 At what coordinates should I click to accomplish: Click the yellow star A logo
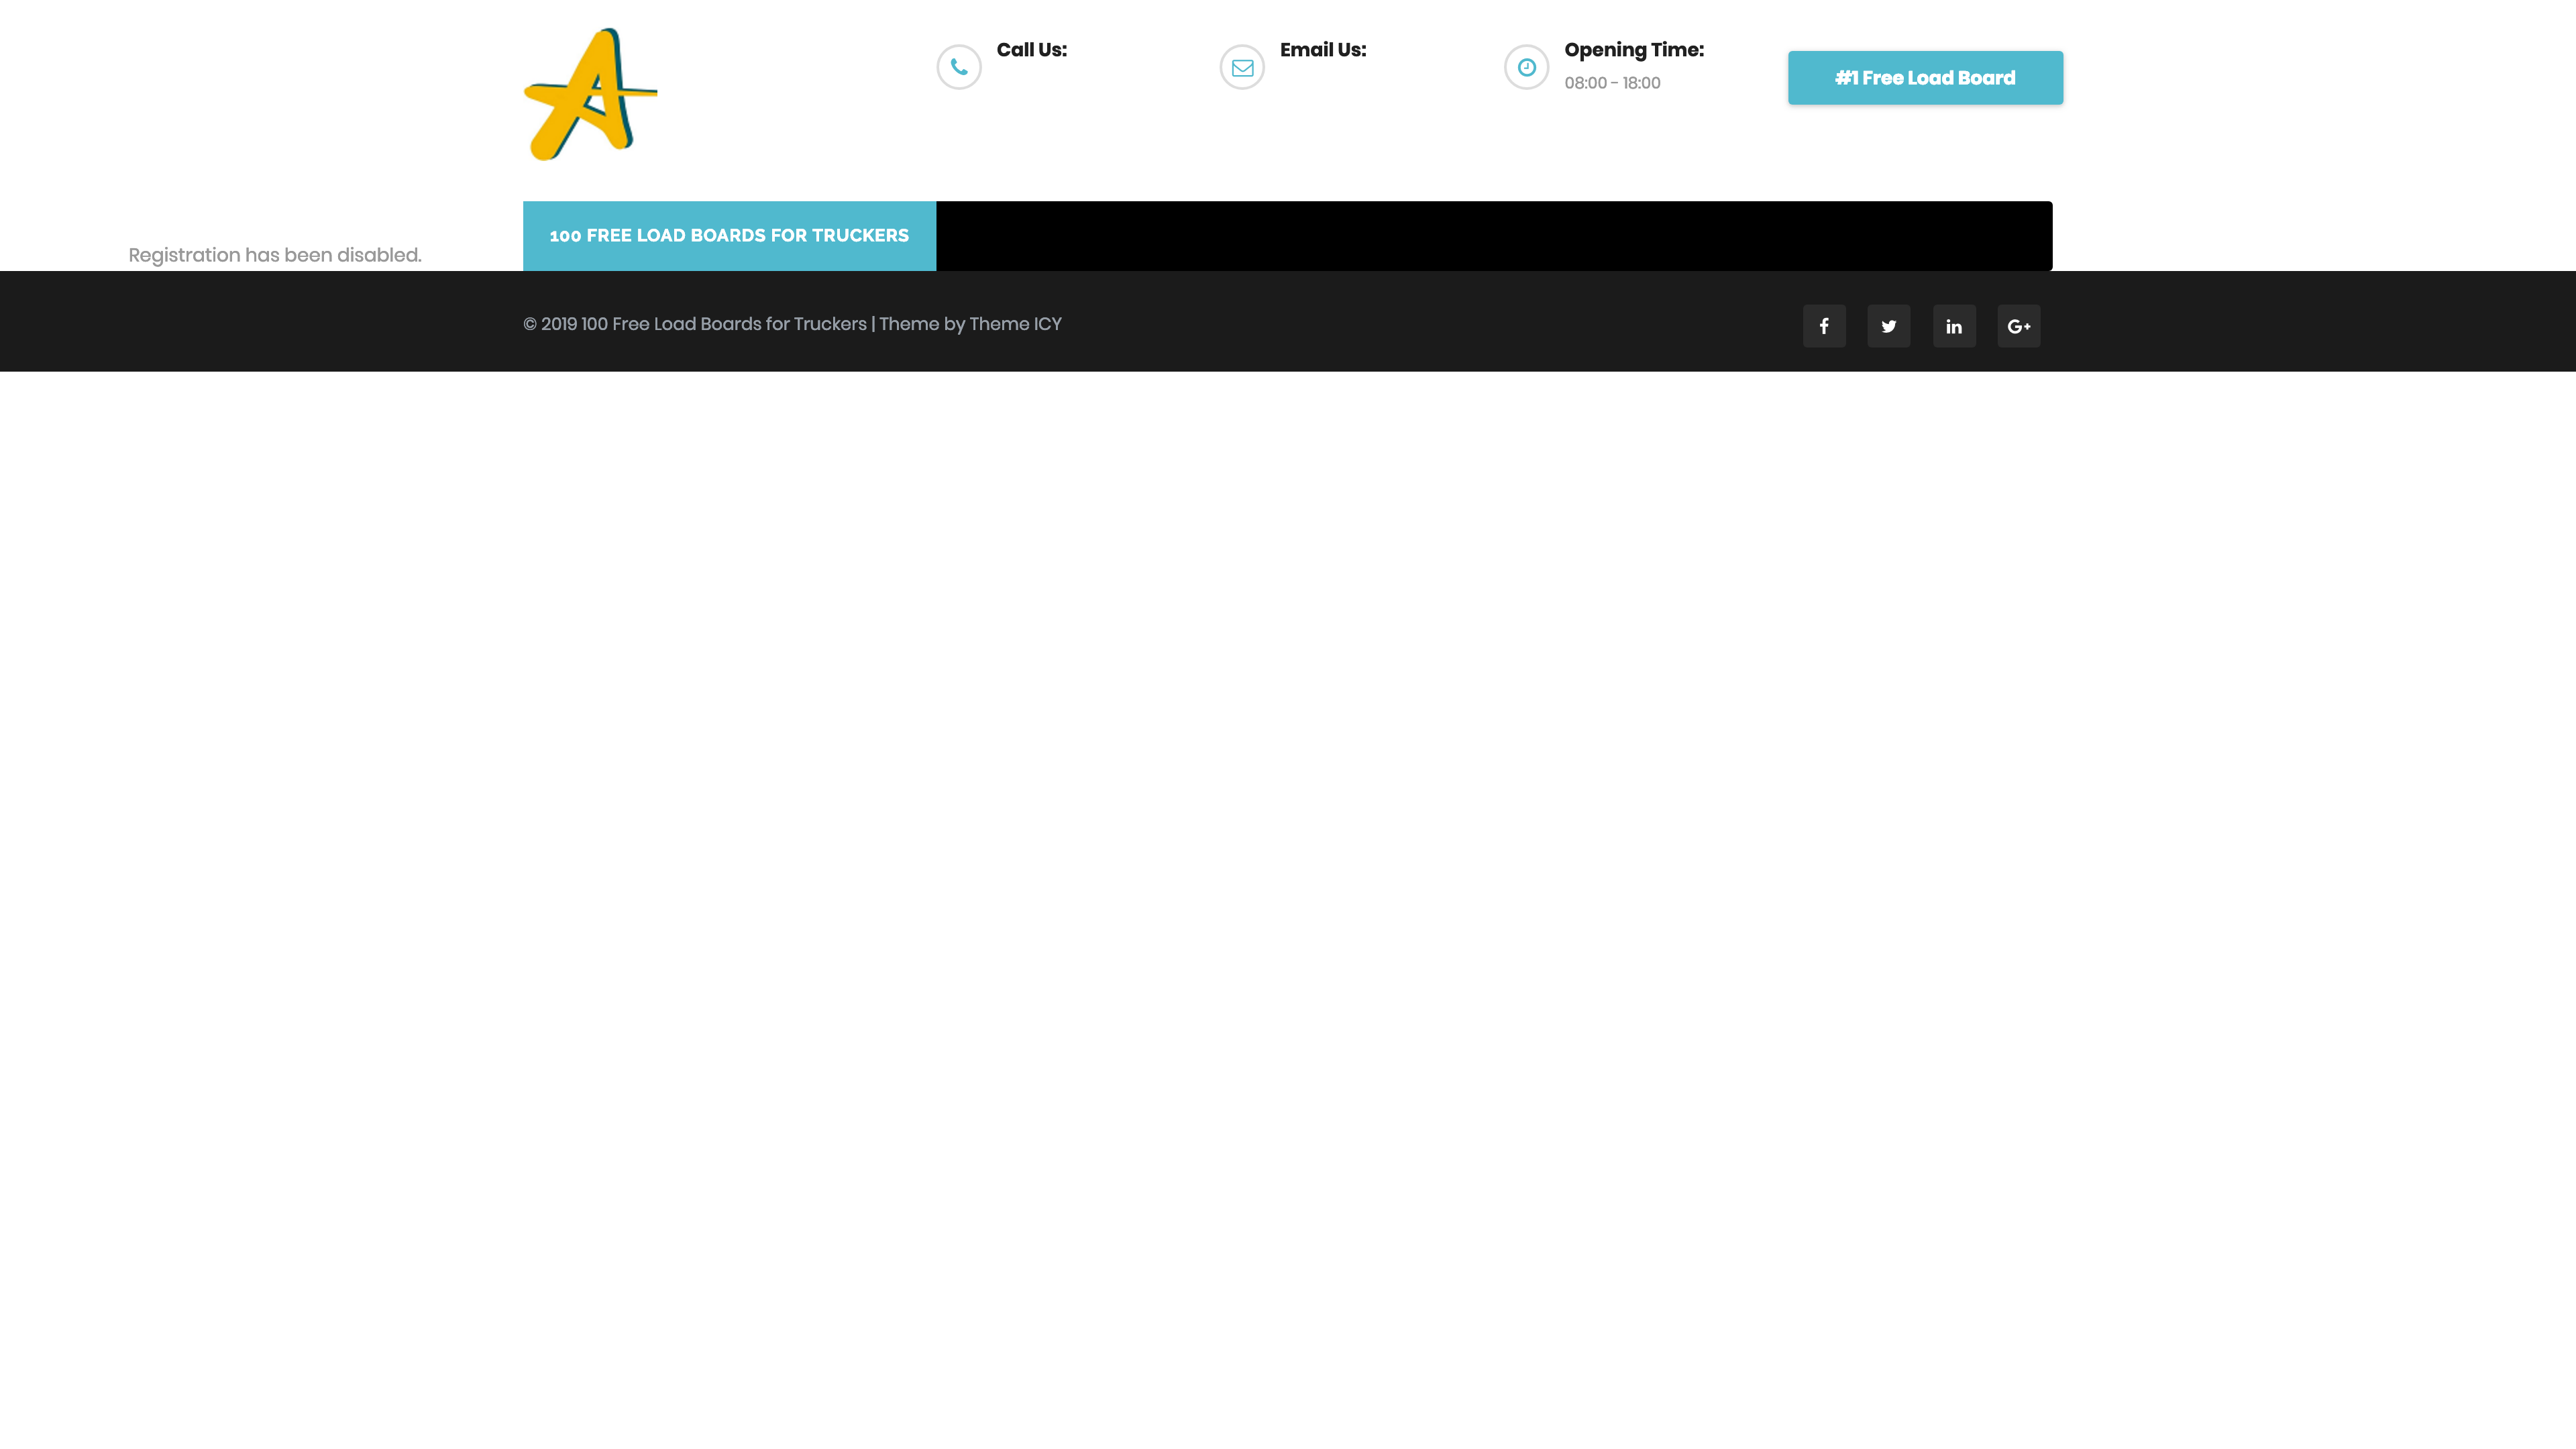pos(590,94)
